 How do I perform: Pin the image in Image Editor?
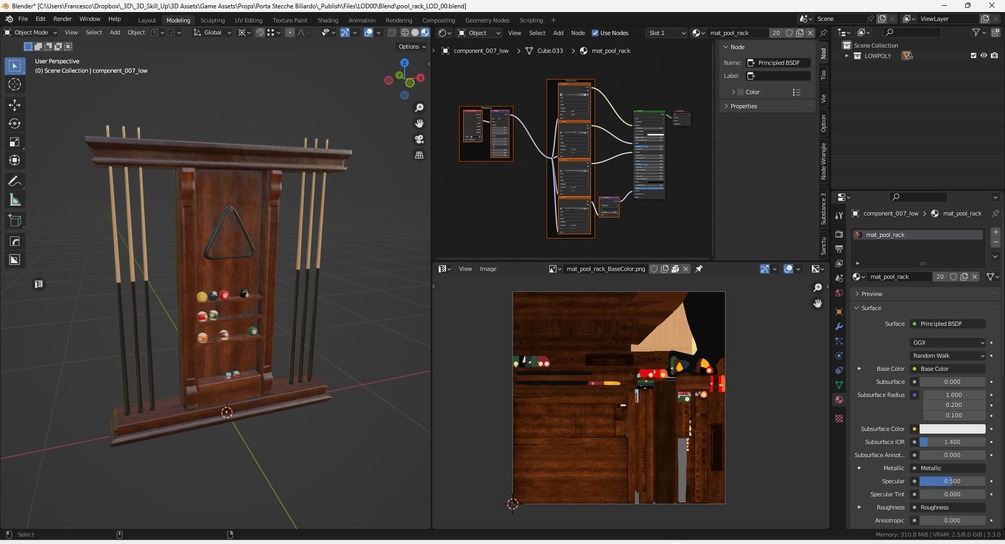click(699, 269)
